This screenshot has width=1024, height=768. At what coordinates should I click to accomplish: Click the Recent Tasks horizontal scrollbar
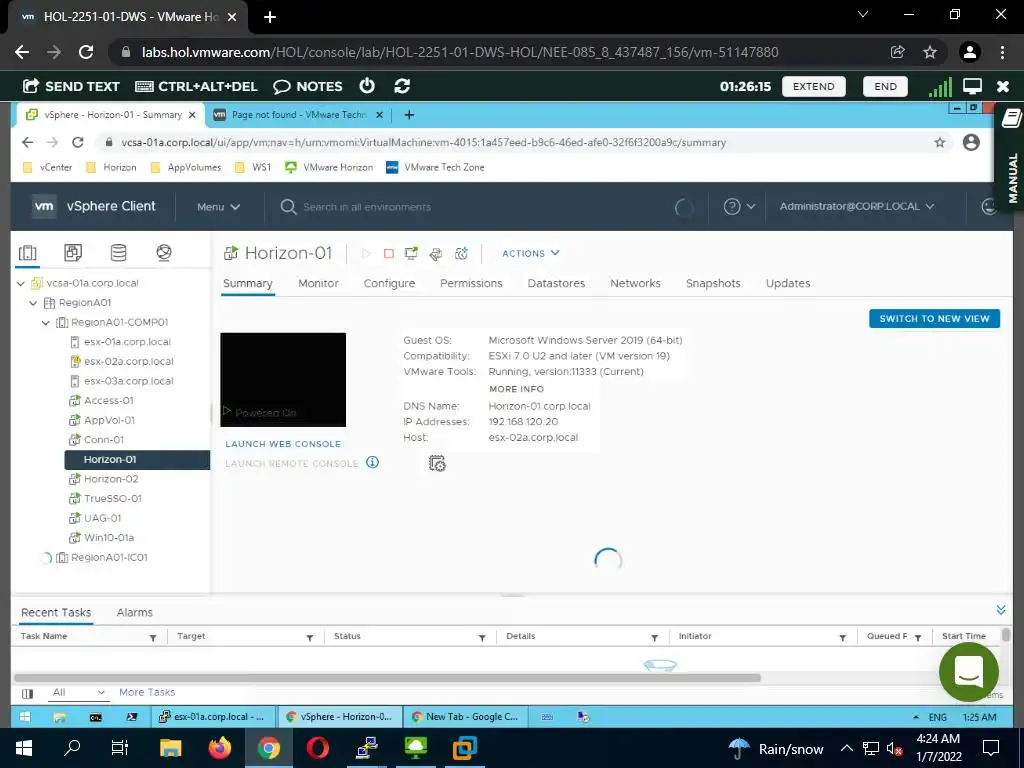pyautogui.click(x=387, y=678)
